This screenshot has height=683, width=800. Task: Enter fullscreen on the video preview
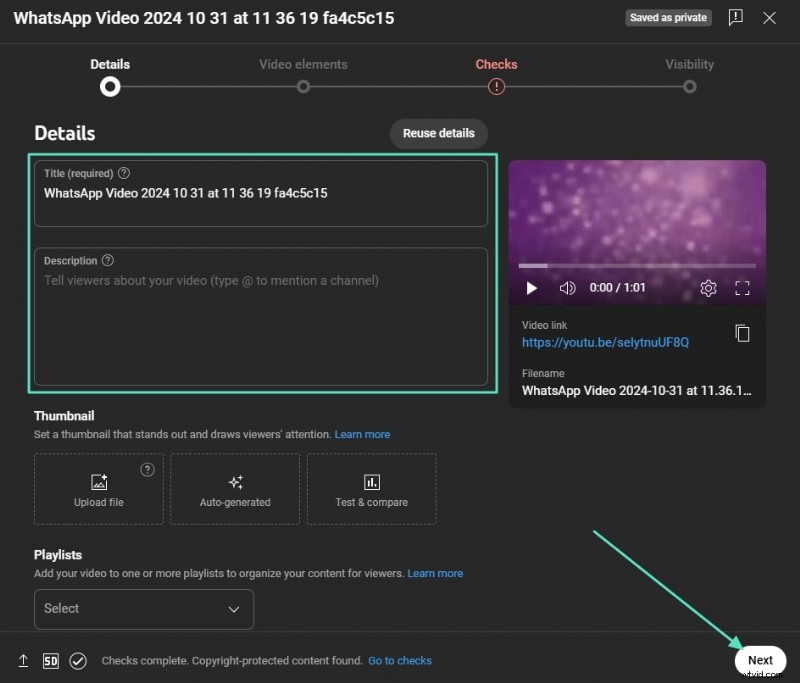(743, 288)
